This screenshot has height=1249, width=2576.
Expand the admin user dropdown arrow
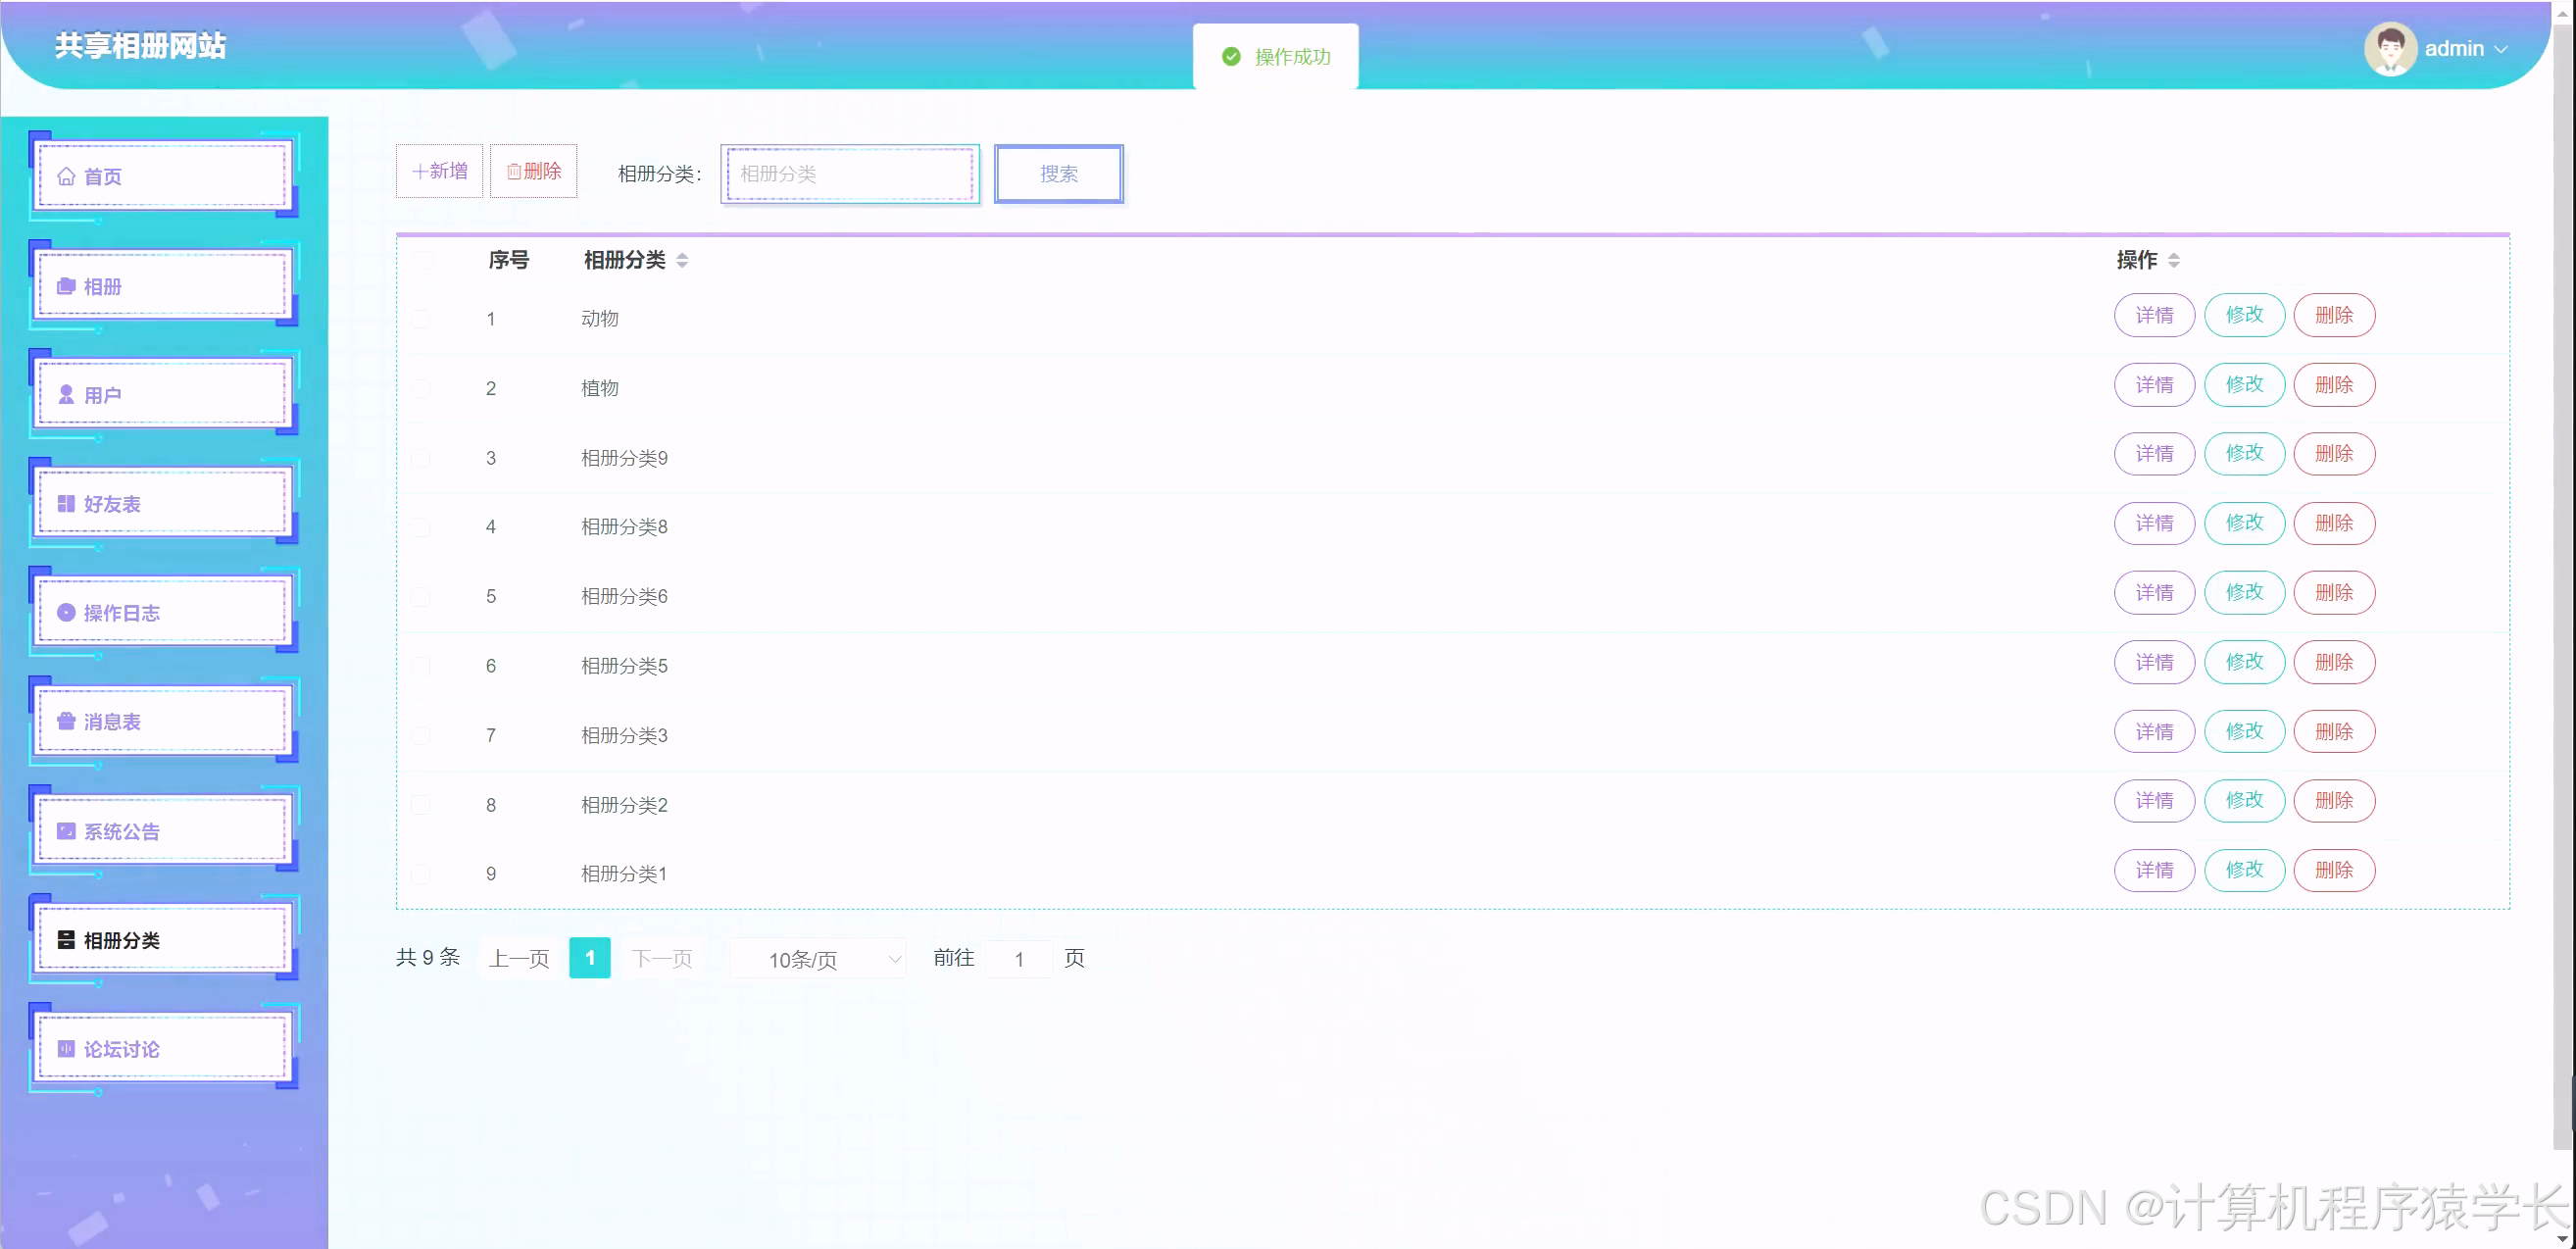pos(2502,49)
